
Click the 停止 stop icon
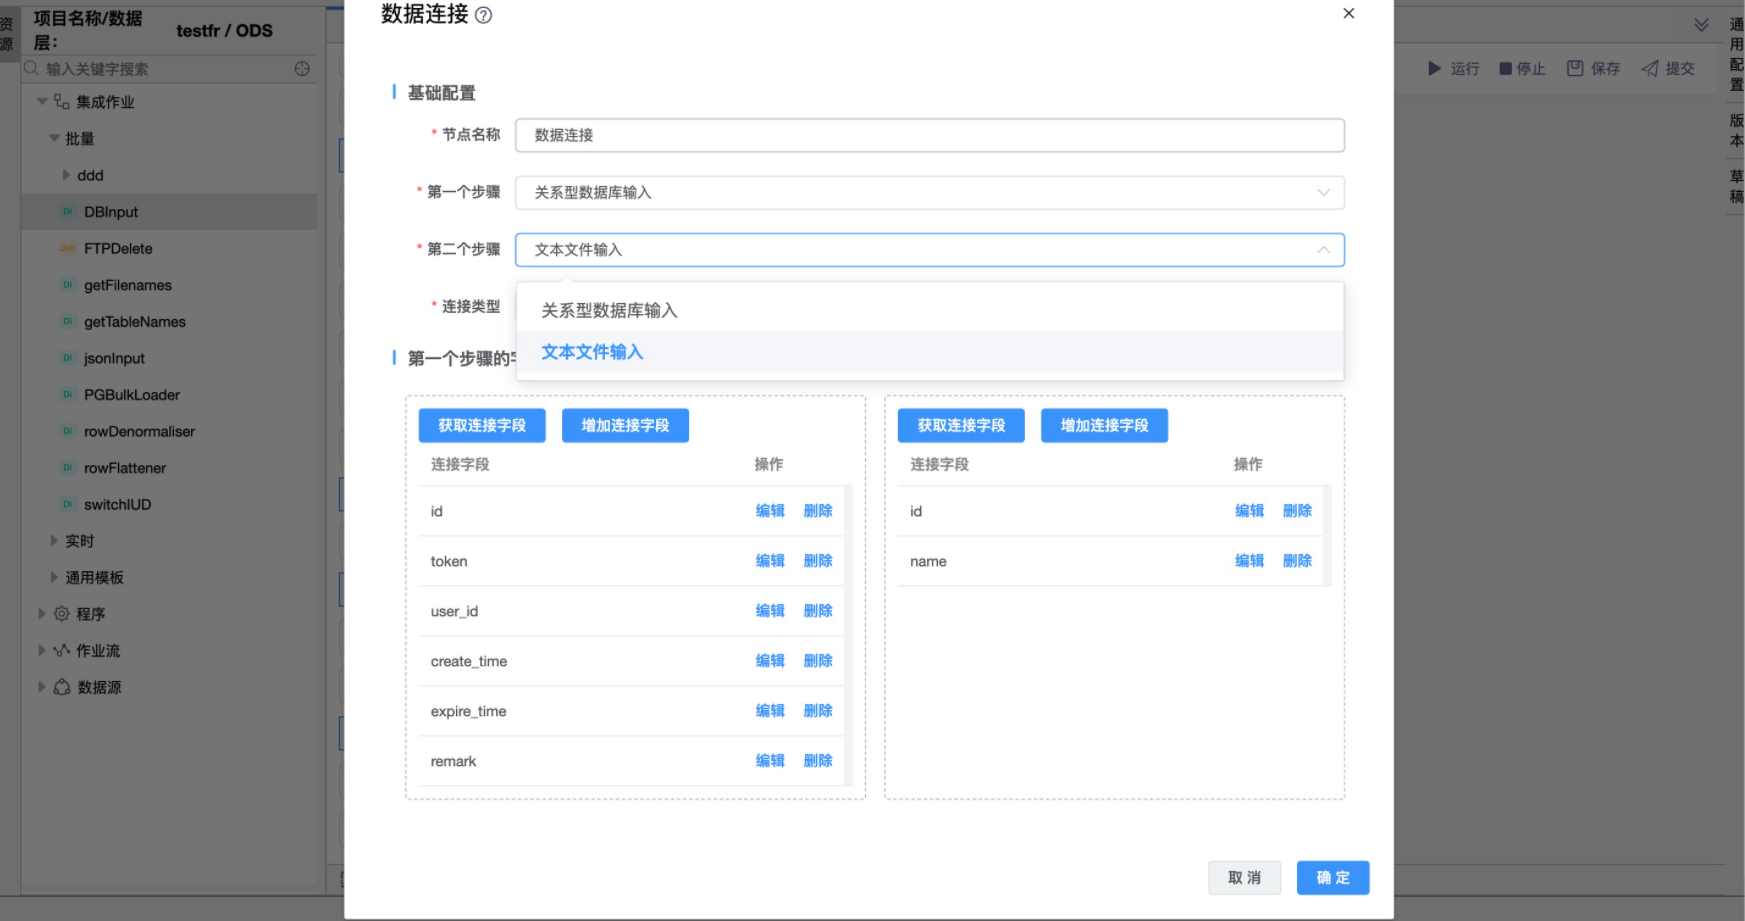1505,69
